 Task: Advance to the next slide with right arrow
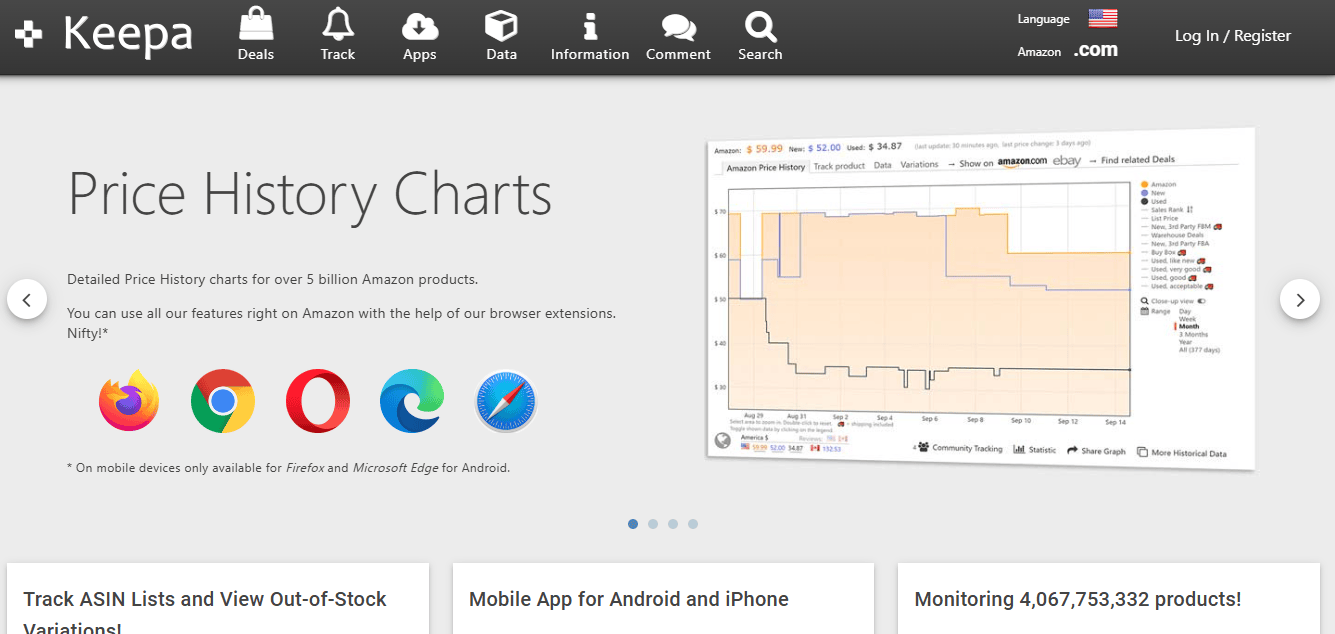click(1300, 299)
